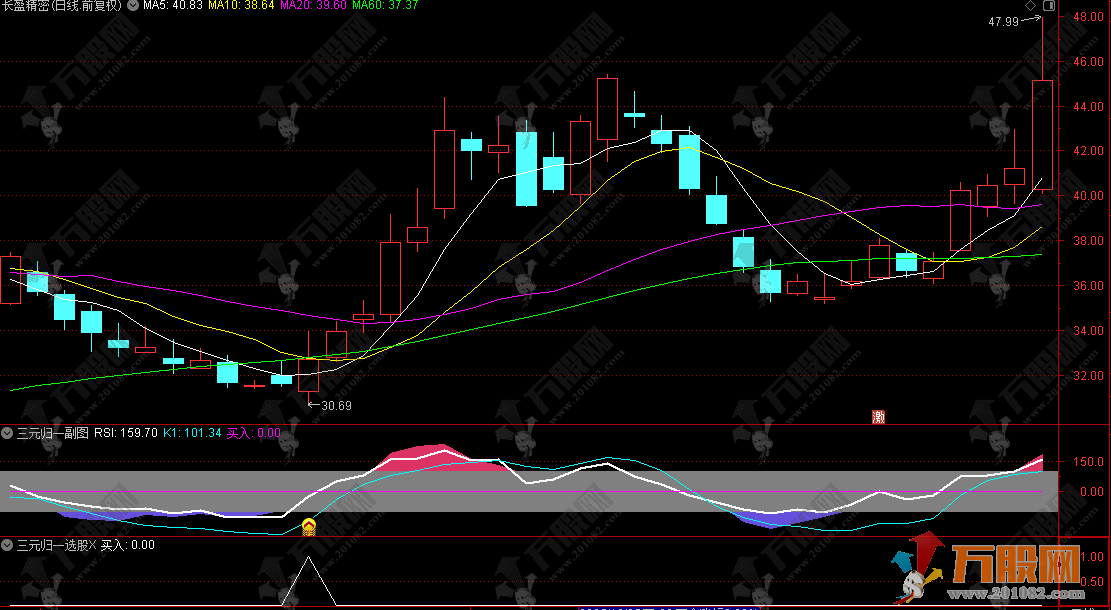Open the main chart settings dropdown arrow
This screenshot has height=610, width=1111.
coord(134,6)
